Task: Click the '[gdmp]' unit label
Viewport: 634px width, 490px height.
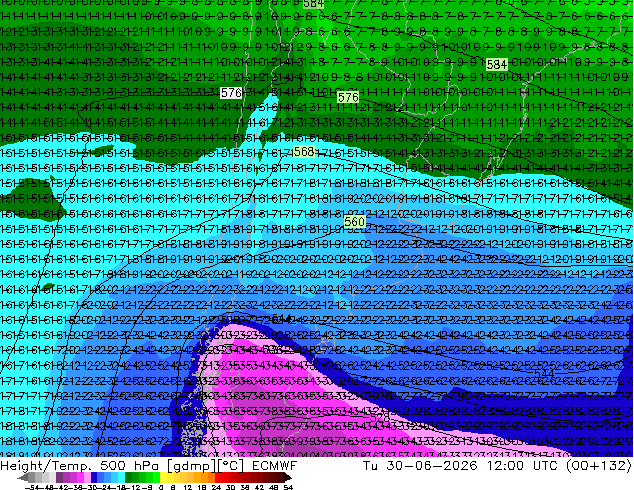Action: point(190,466)
